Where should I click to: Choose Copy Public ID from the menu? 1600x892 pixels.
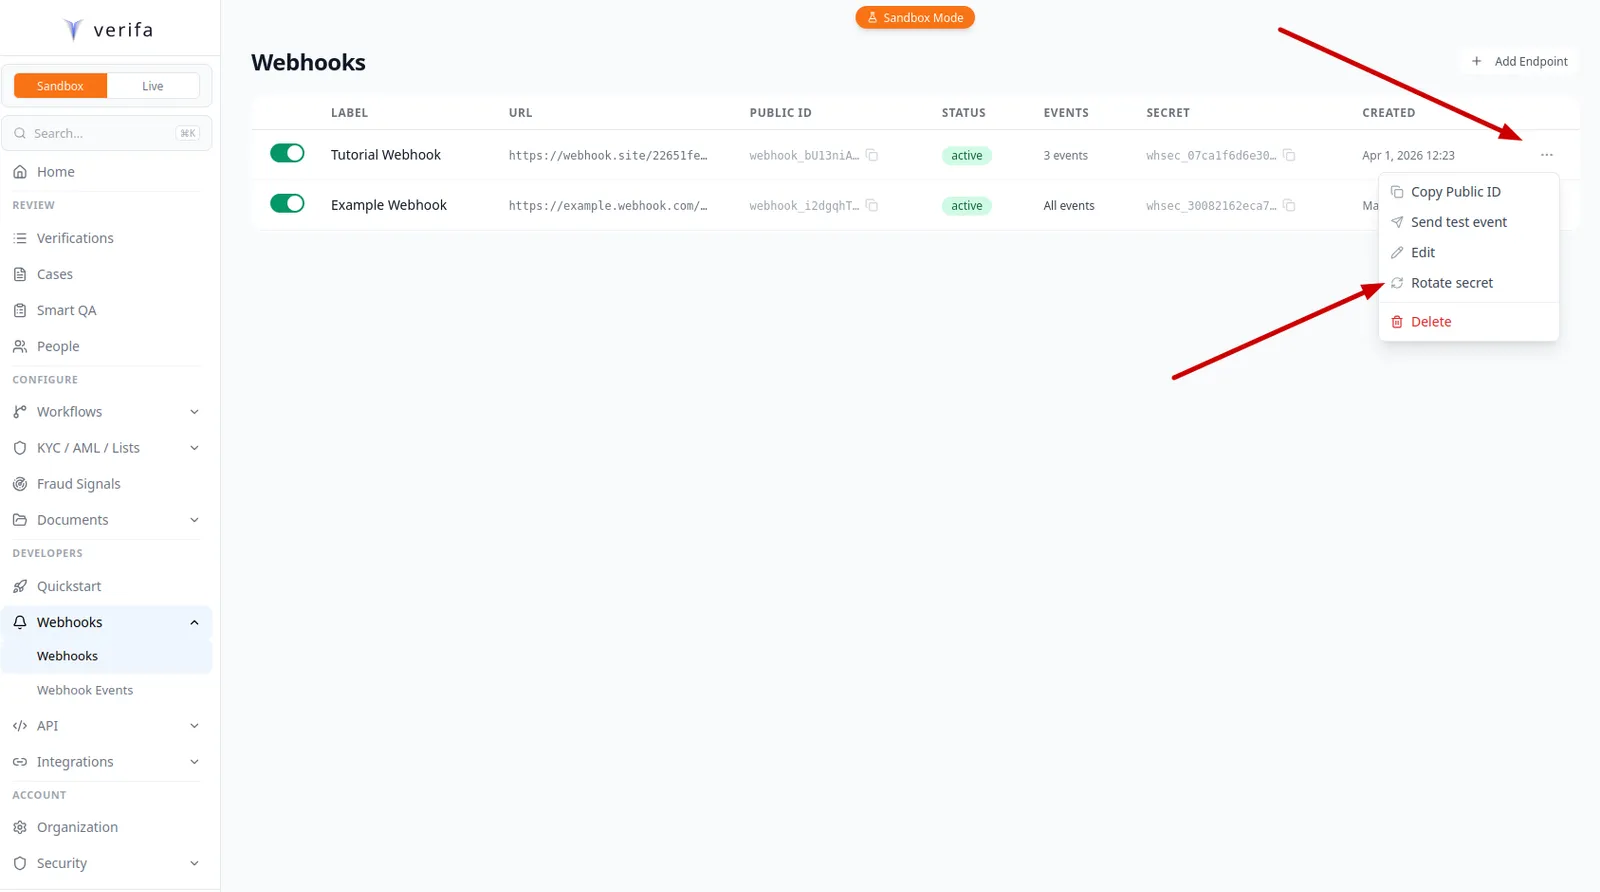1468,192
